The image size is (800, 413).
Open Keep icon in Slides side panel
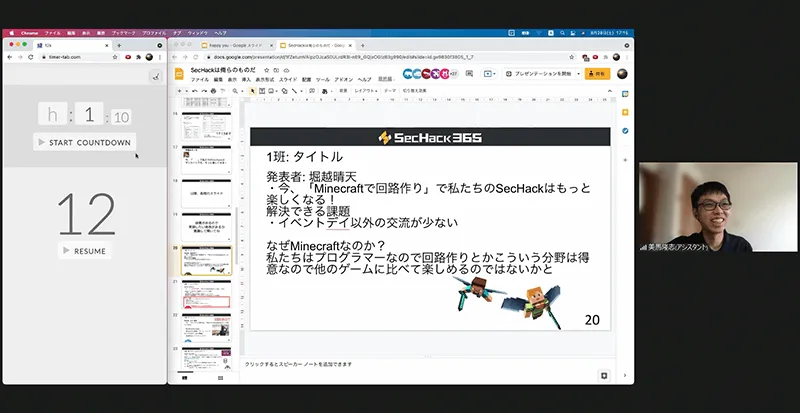(625, 112)
